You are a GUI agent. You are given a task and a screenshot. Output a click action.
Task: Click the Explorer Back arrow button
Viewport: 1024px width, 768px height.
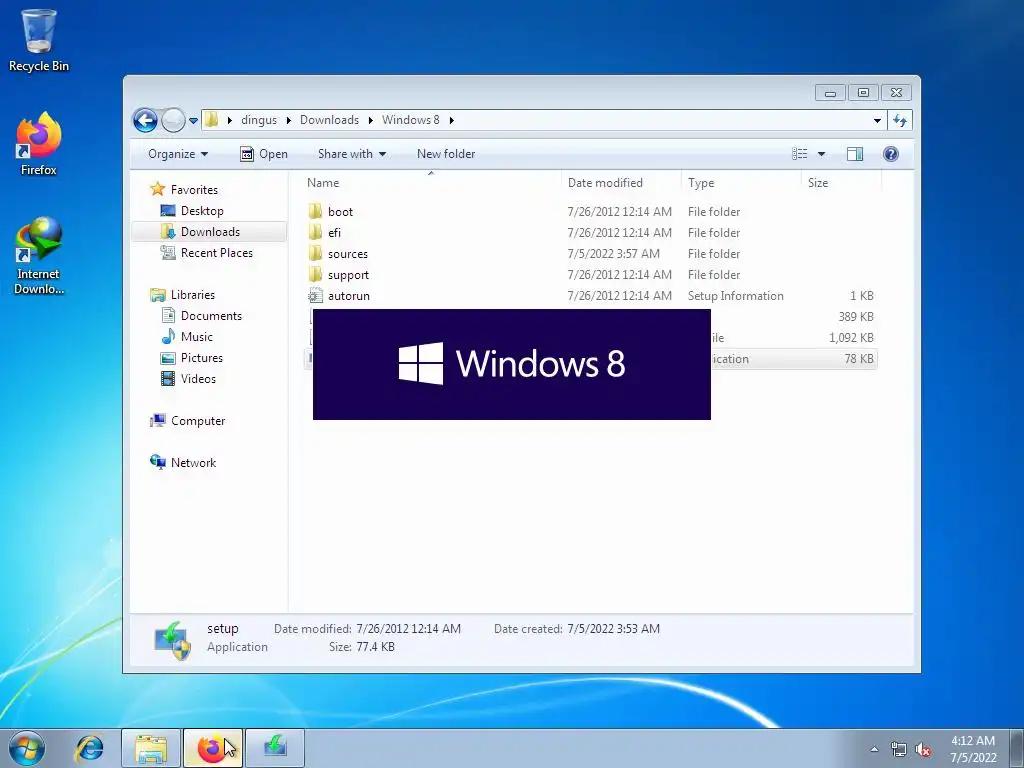(145, 120)
